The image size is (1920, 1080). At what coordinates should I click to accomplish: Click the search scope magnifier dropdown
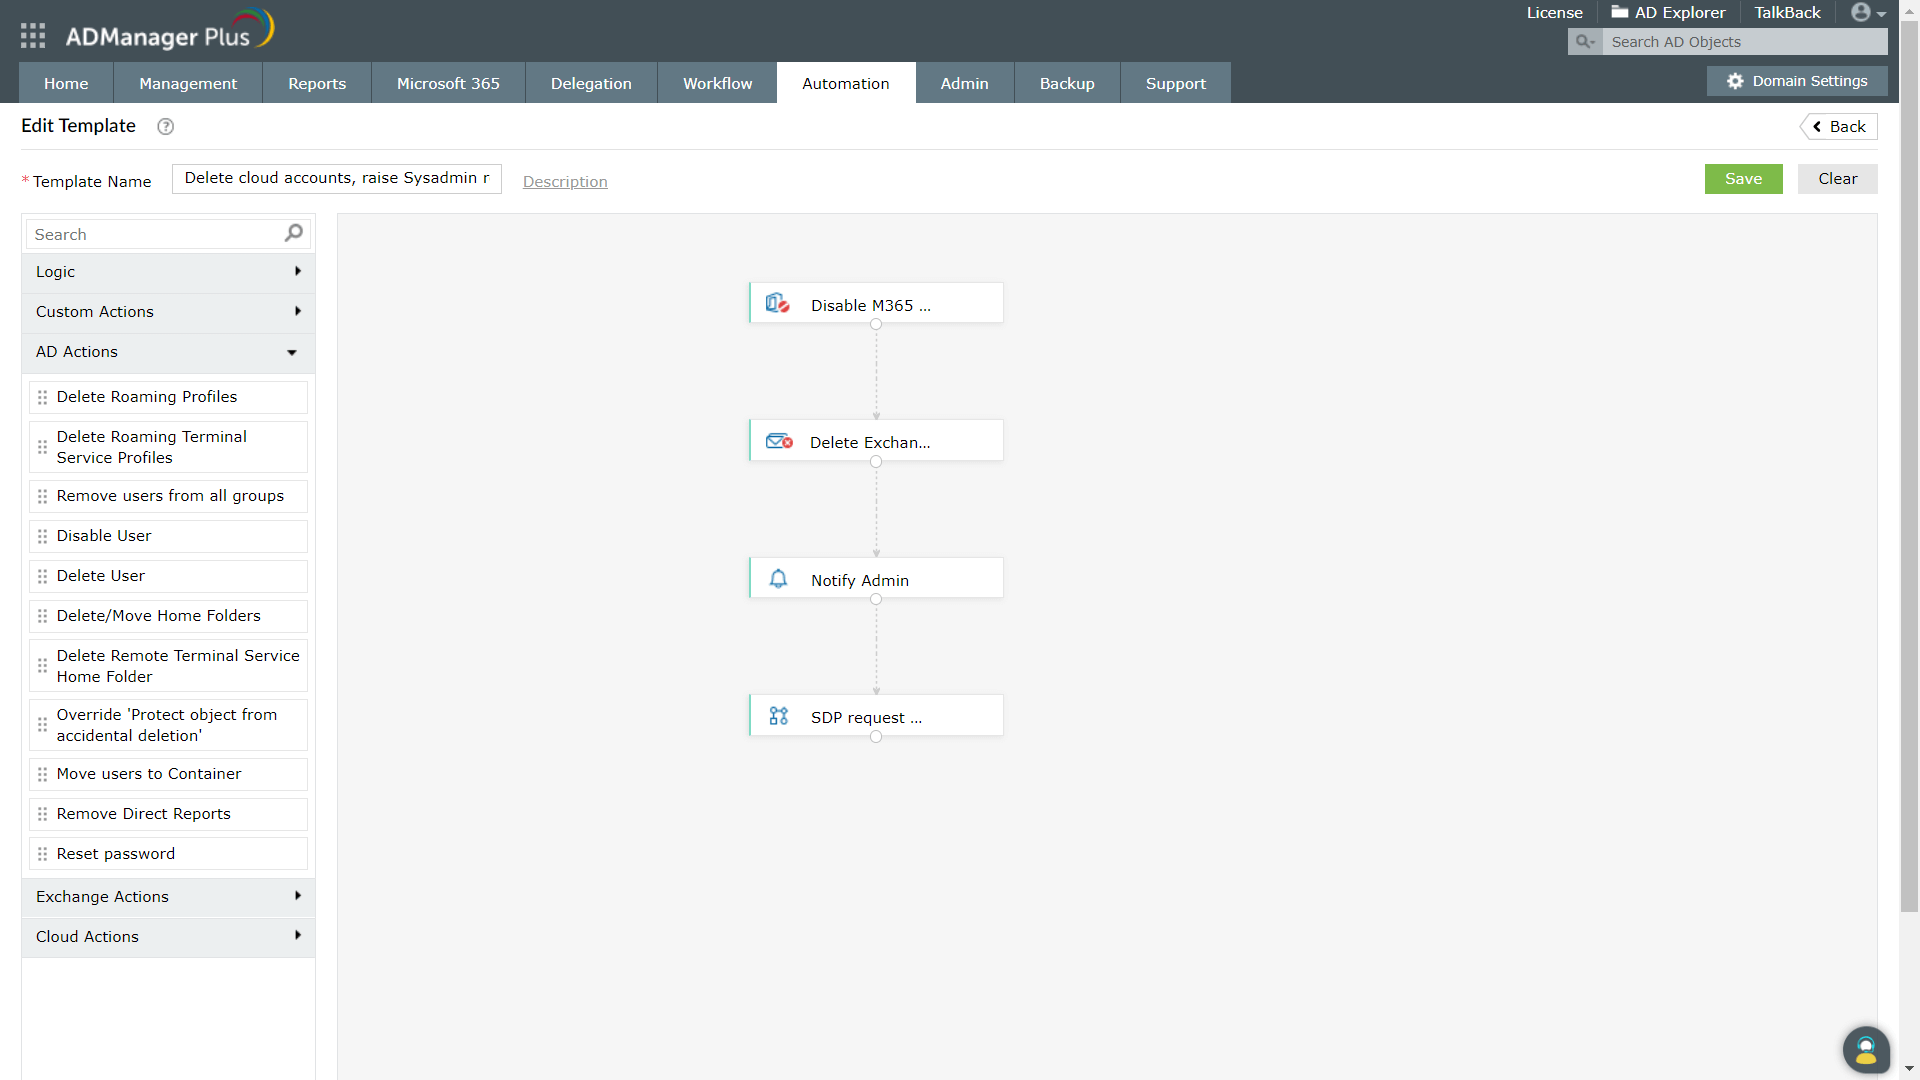[x=1585, y=42]
